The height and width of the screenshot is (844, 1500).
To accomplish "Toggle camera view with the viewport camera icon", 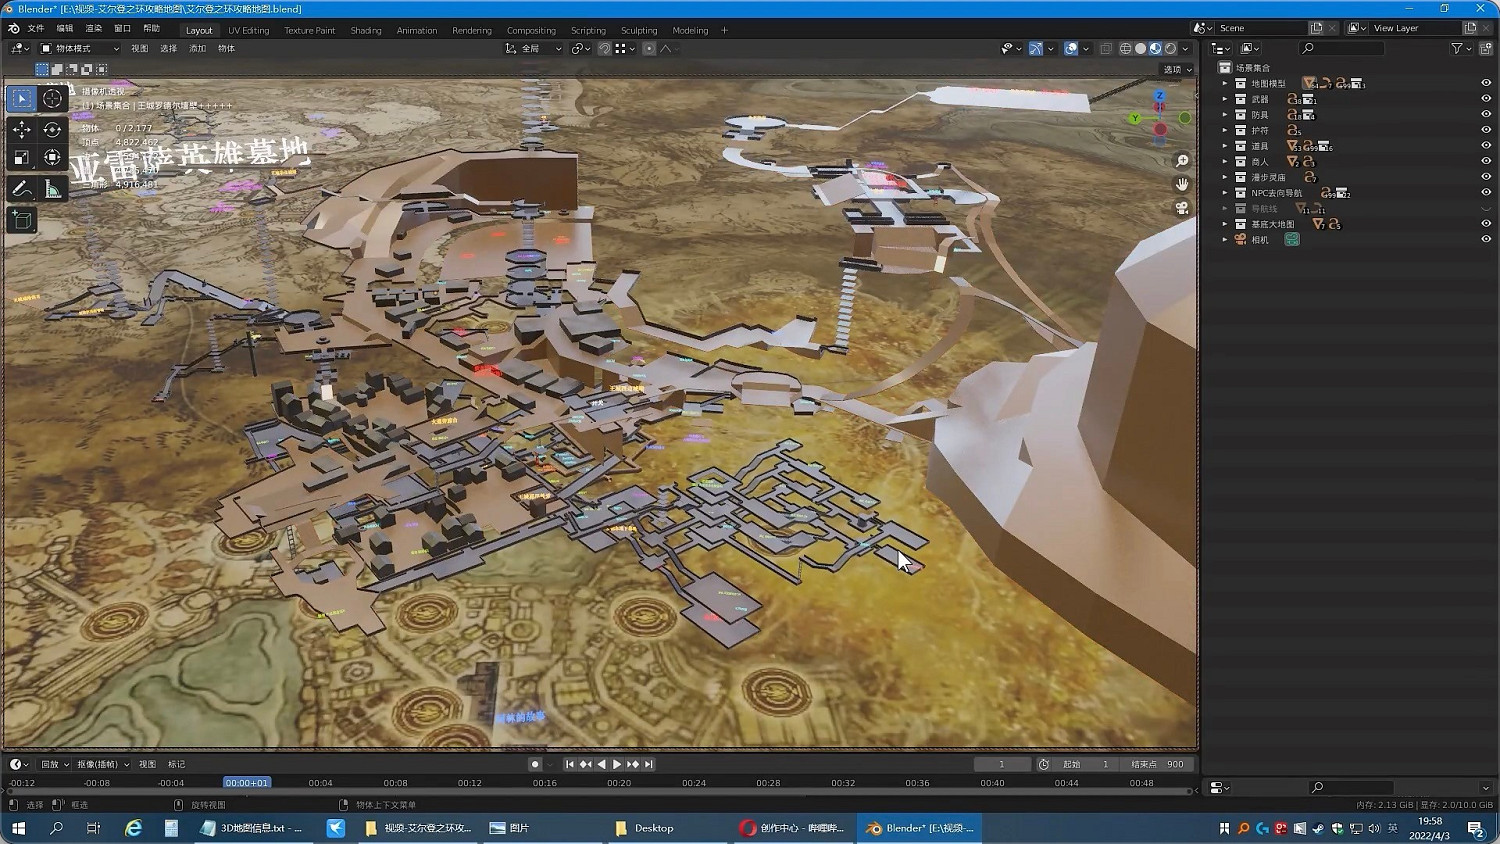I will point(1182,208).
